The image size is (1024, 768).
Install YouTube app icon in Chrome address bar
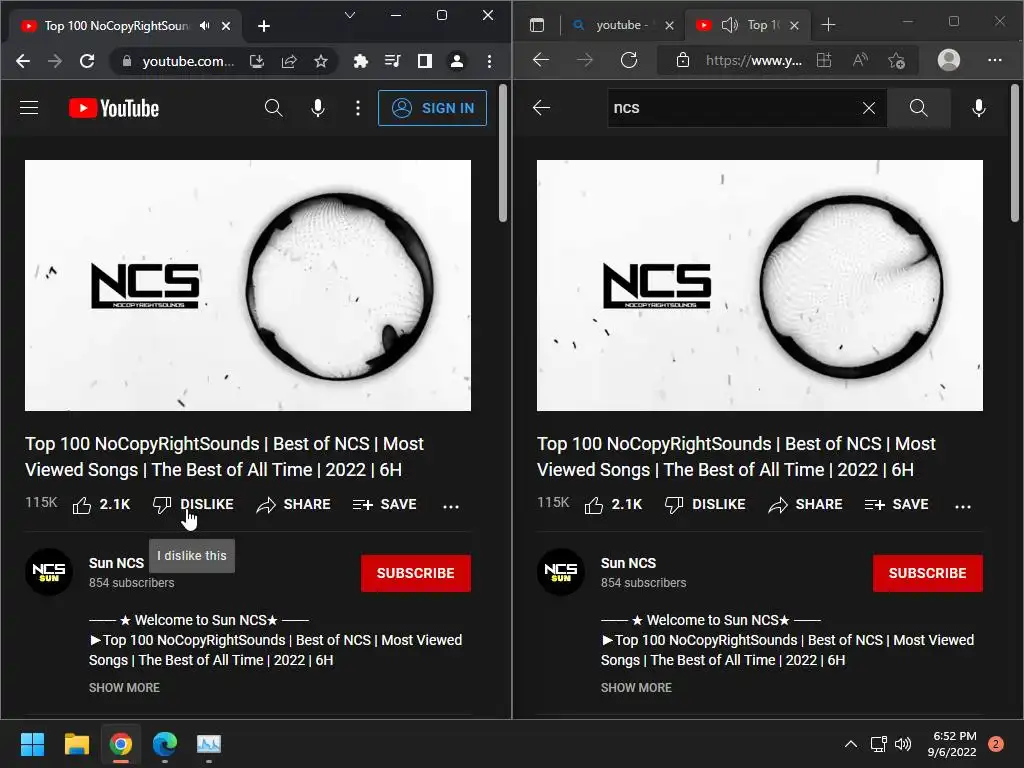[x=257, y=61]
